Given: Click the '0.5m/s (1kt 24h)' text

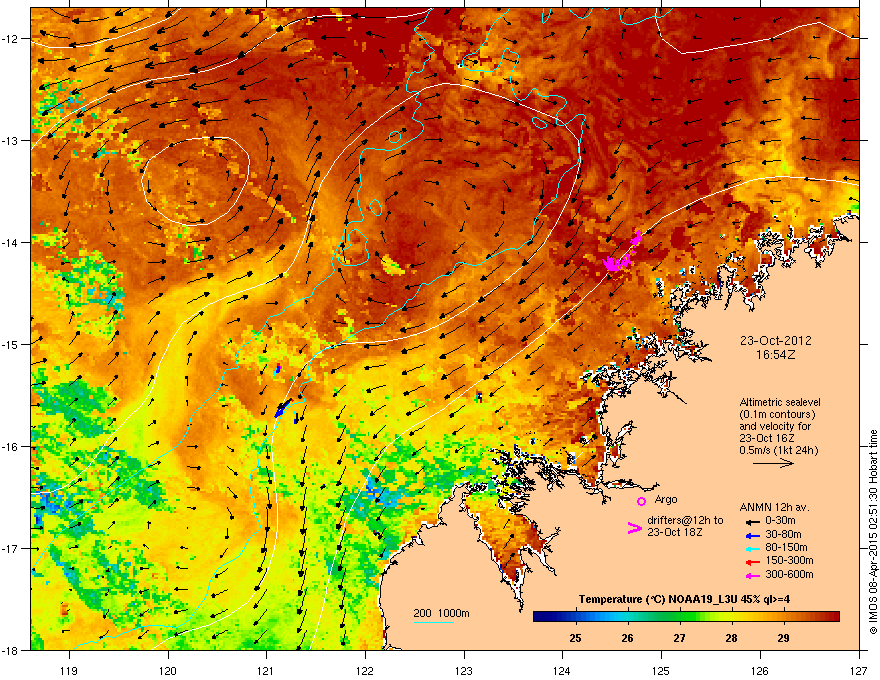Looking at the screenshot, I should 778,450.
